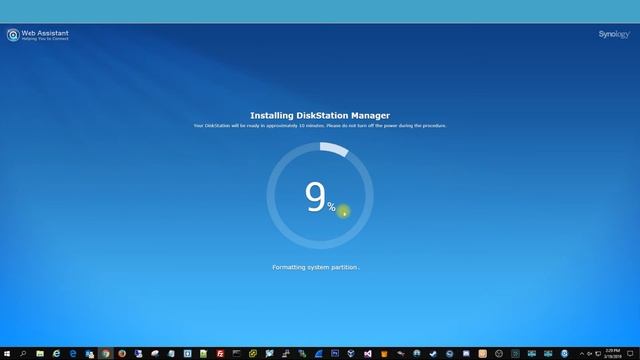Launch Microsoft Edge from the taskbar
Image resolution: width=640 pixels, height=360 pixels.
[x=73, y=353]
